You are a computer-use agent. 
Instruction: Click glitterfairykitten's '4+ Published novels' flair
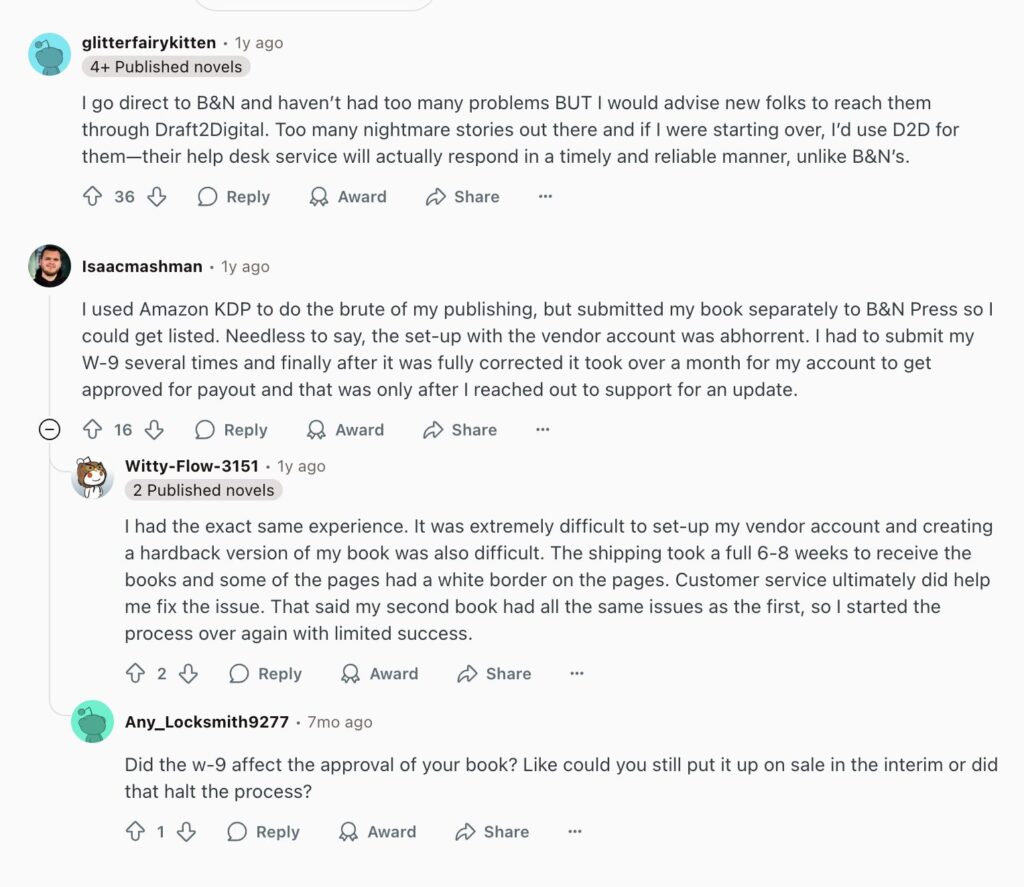[x=166, y=67]
